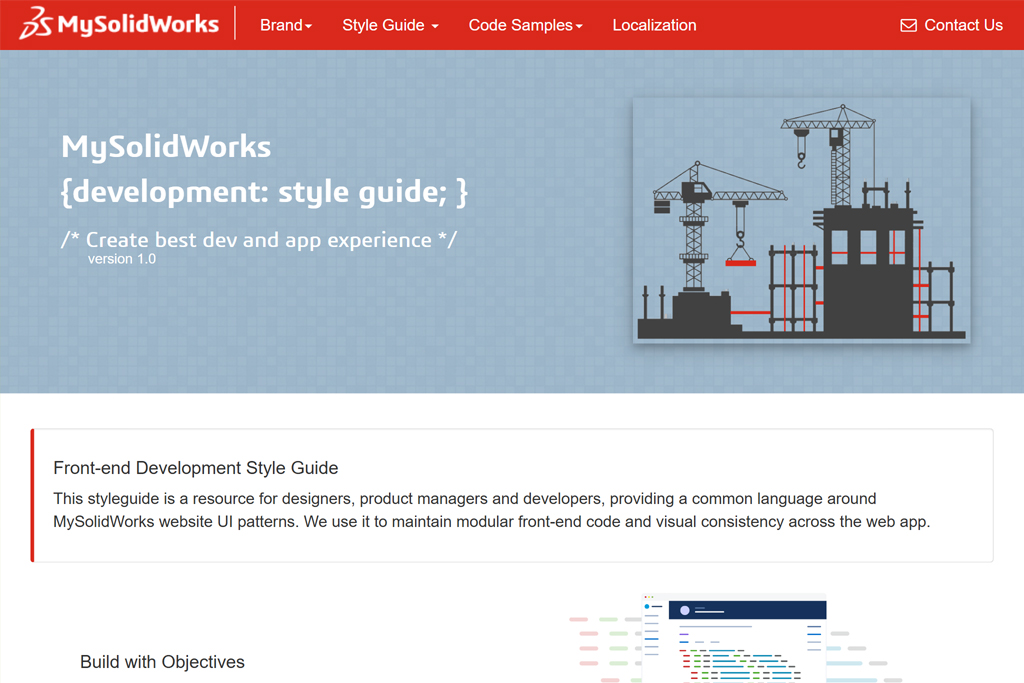Select the 'MySolidWorks' hero heading text
Viewport: 1024px width, 683px height.
pos(166,146)
